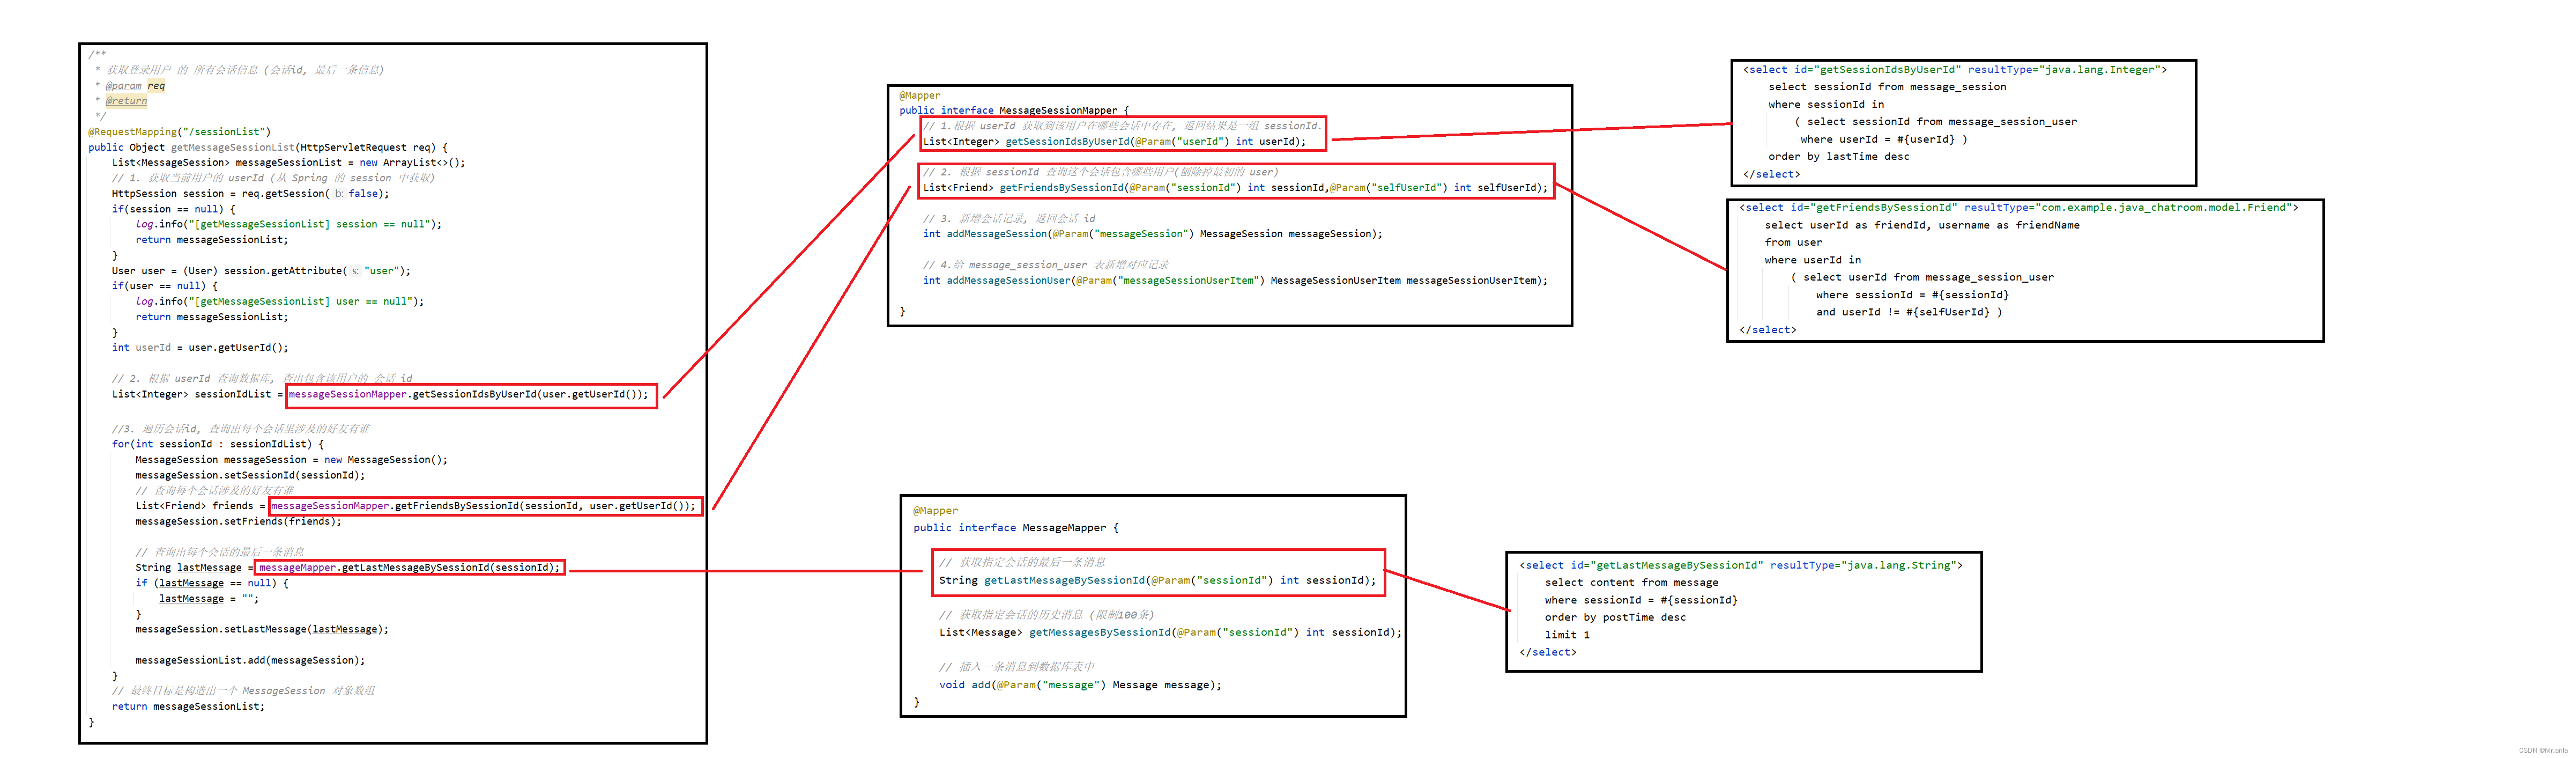Click the '@param req' Javadoc tag
Viewport: 2576px width, 758px height.
coord(135,86)
